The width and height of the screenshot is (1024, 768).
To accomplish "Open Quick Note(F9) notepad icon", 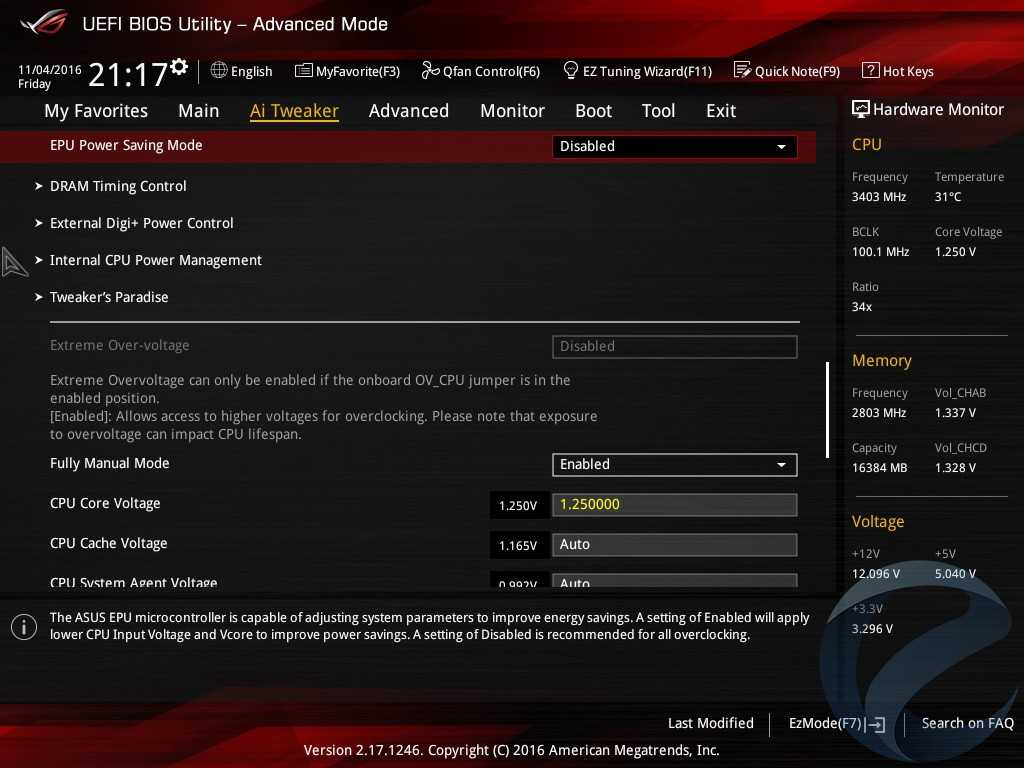I will tap(742, 70).
